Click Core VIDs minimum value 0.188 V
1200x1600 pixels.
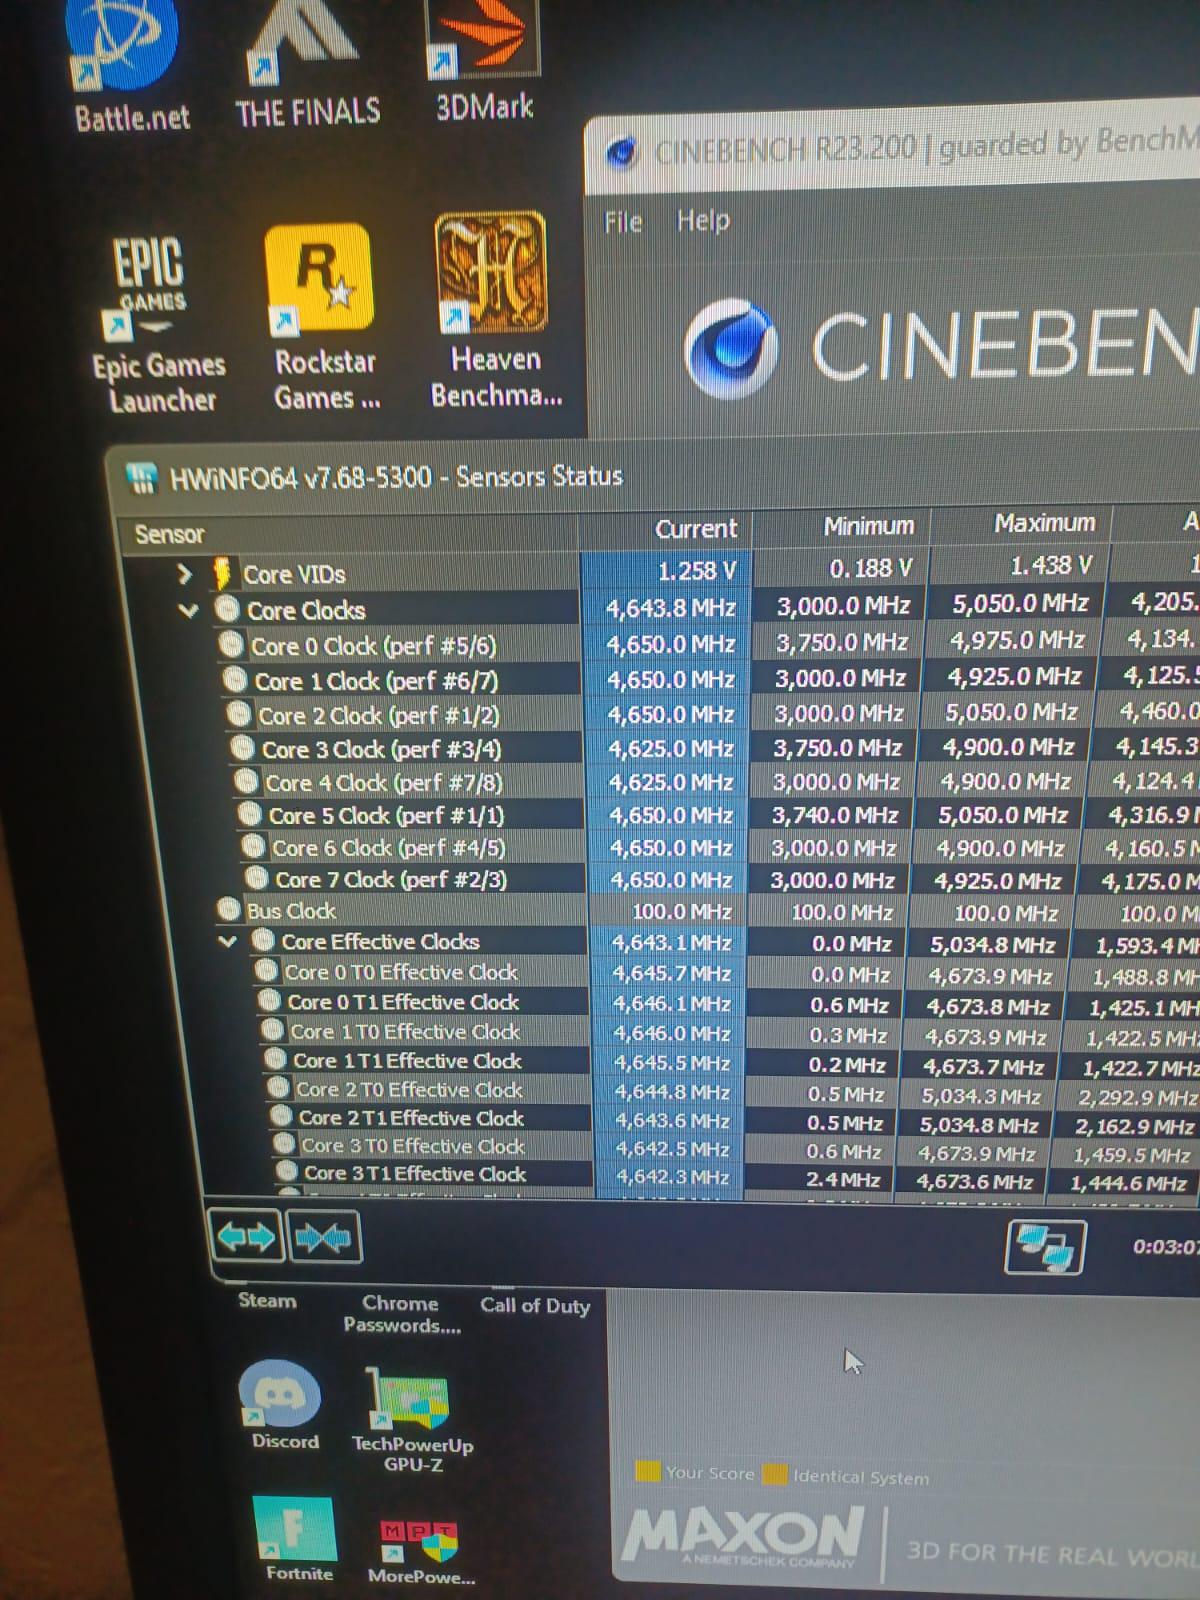tap(871, 569)
